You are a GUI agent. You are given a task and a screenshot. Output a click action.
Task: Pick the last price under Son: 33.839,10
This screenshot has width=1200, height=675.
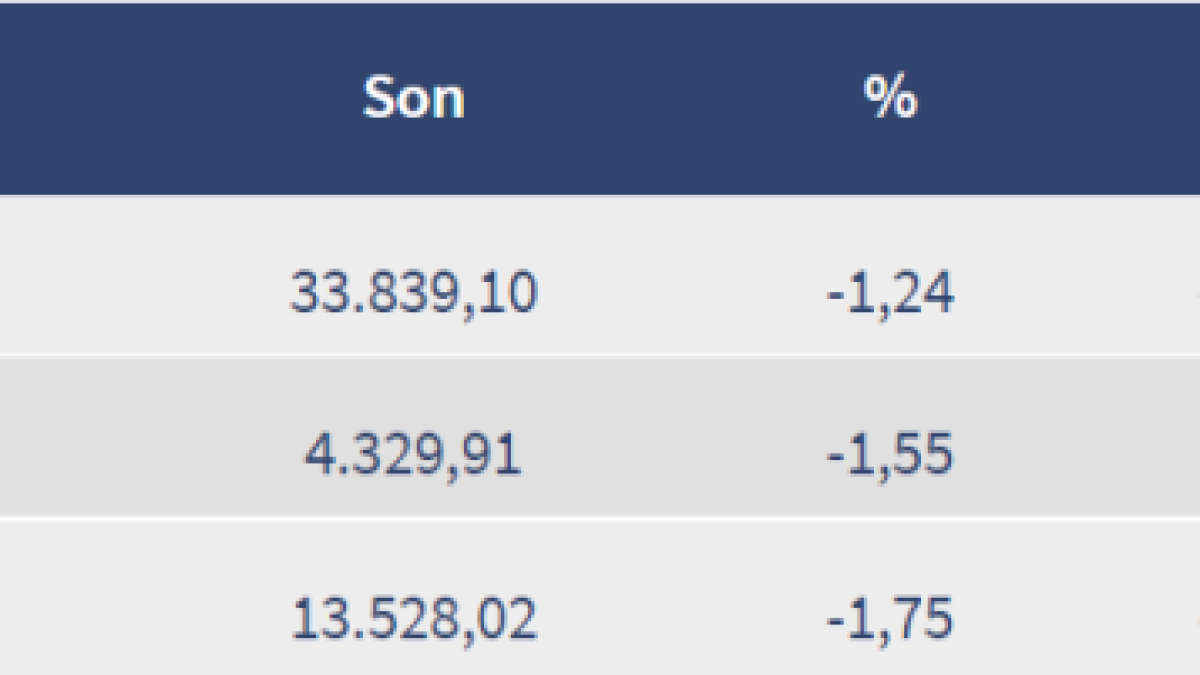click(413, 293)
